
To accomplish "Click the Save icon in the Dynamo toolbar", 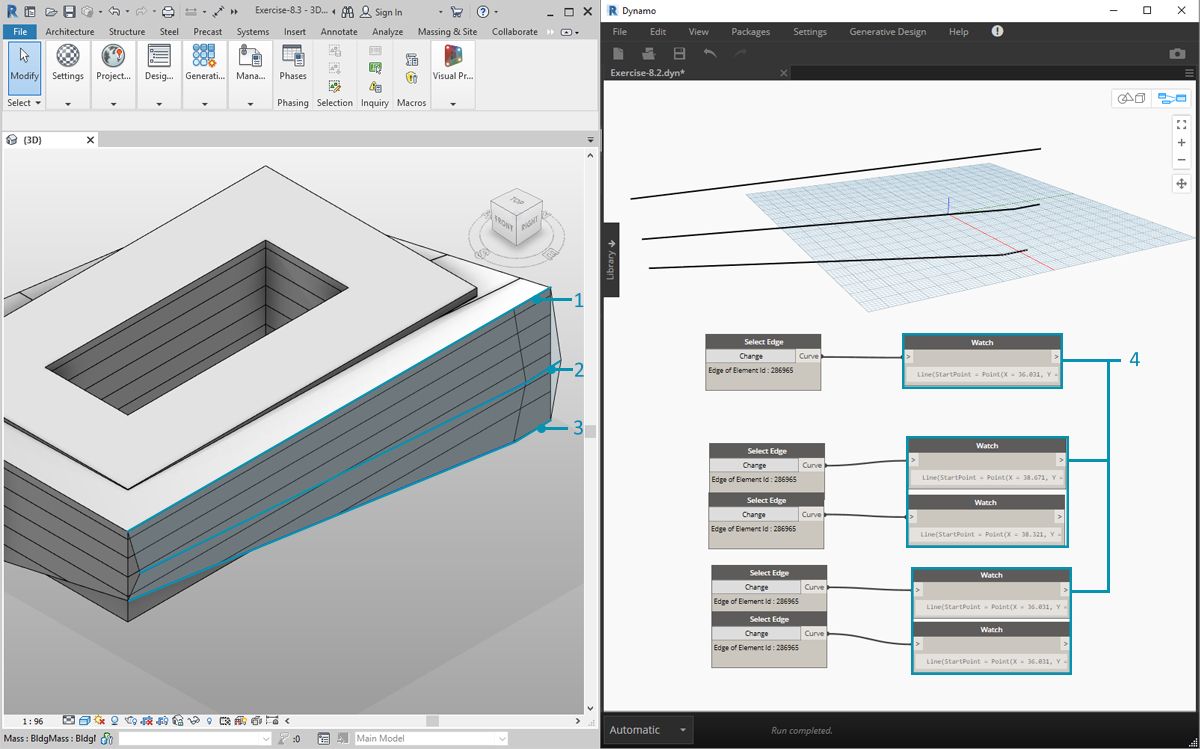I will click(679, 53).
